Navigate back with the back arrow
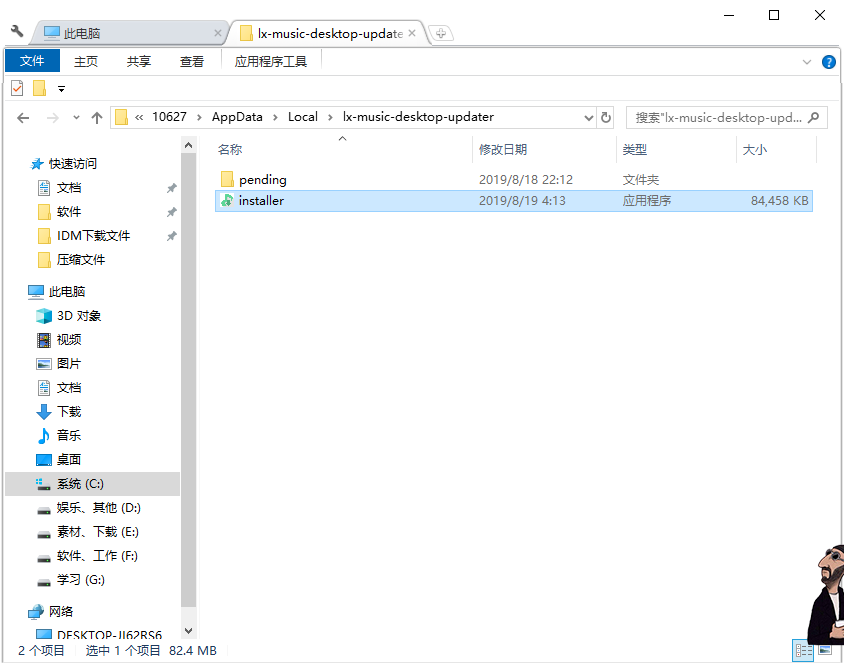This screenshot has height=663, width=844. coord(22,117)
